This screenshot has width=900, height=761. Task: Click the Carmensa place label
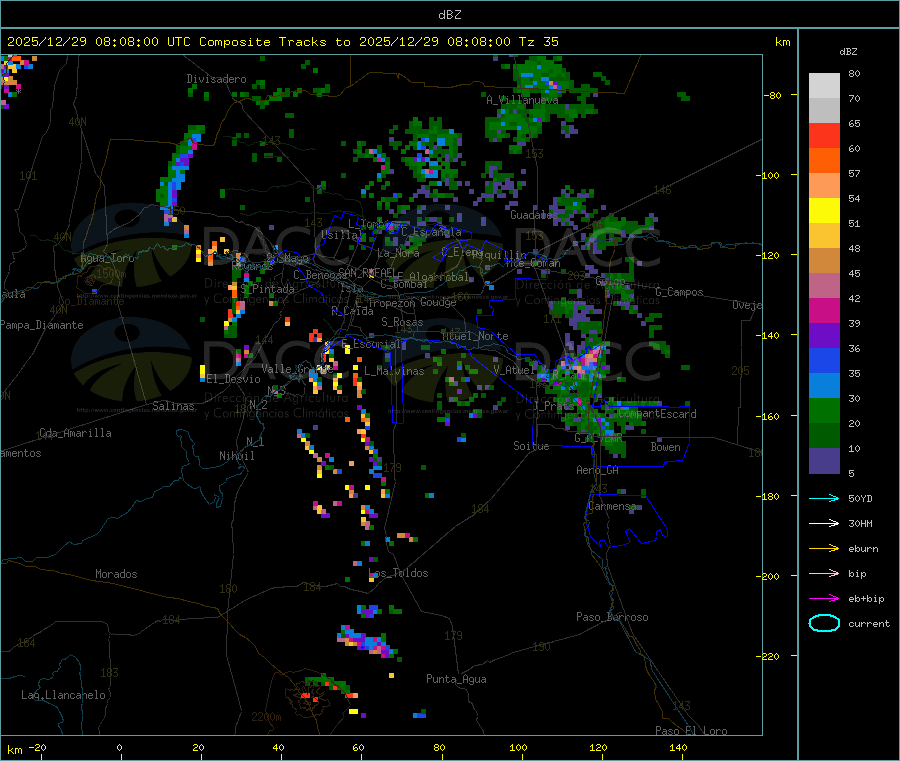(612, 506)
